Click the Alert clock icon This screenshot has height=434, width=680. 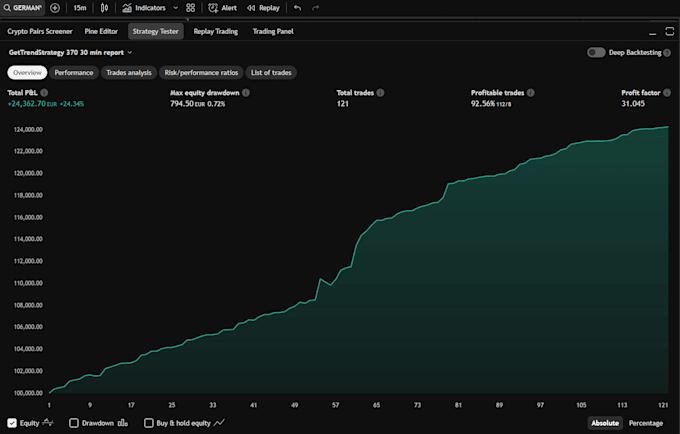(213, 7)
